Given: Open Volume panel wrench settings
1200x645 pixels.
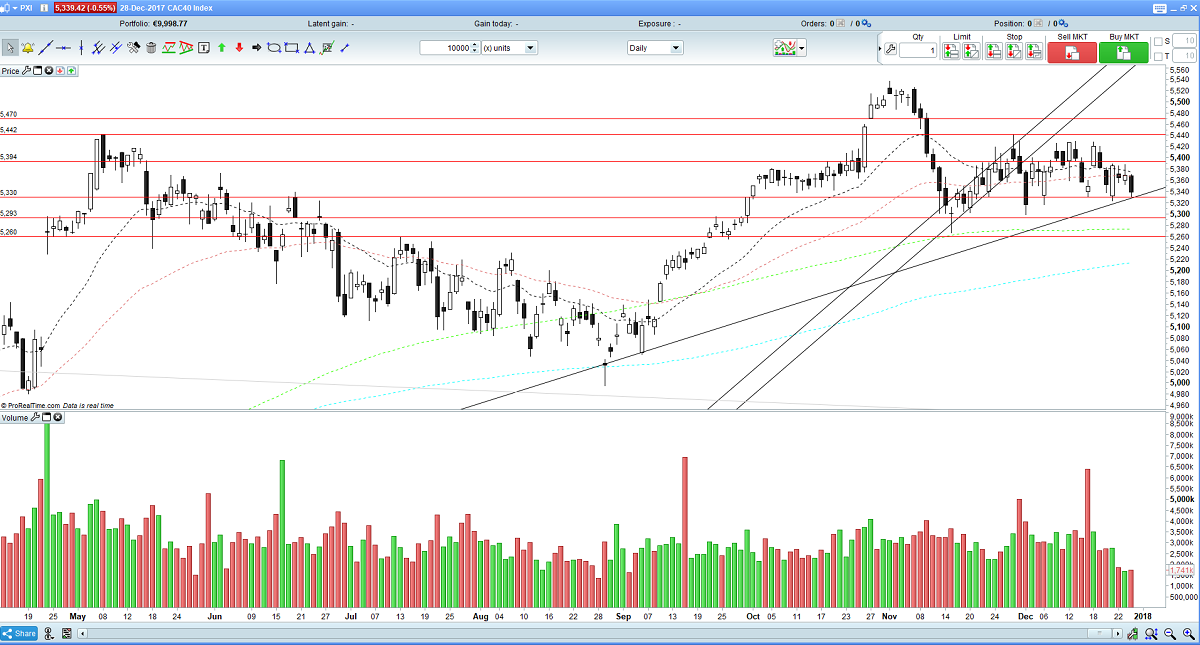Looking at the screenshot, I should [35, 417].
